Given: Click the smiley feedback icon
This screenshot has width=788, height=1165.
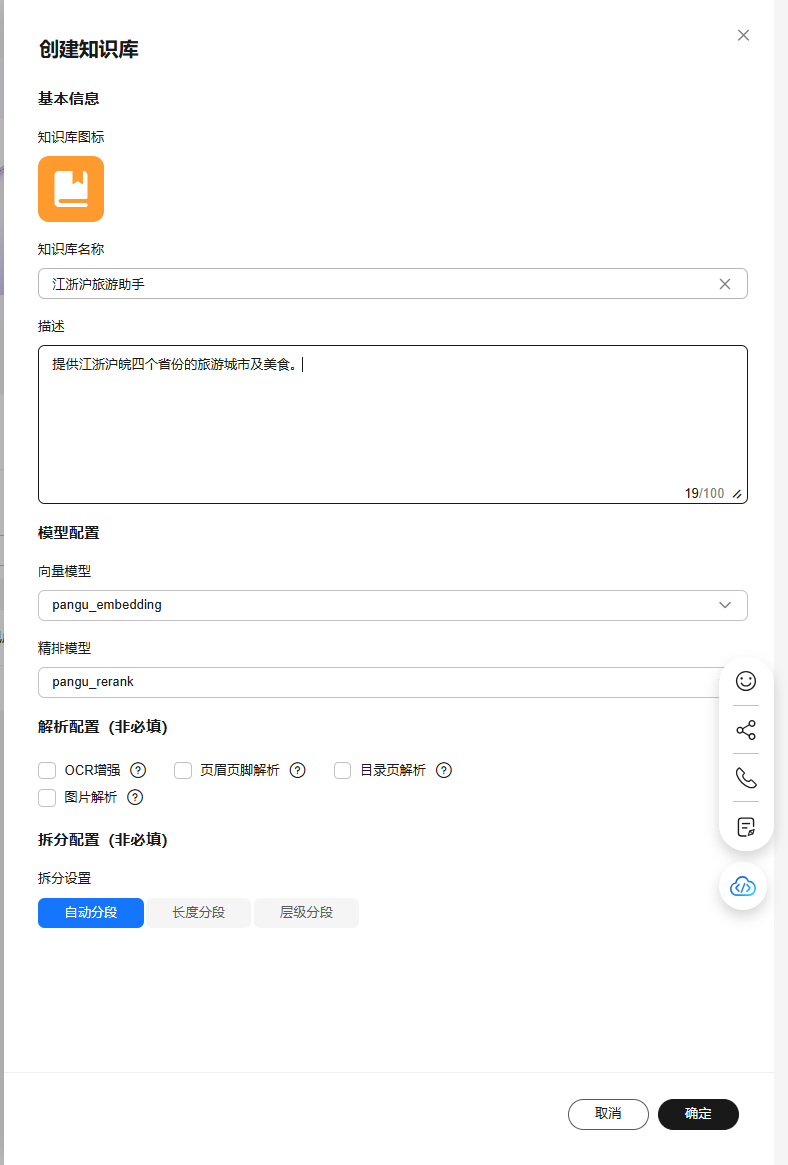Looking at the screenshot, I should [x=746, y=681].
